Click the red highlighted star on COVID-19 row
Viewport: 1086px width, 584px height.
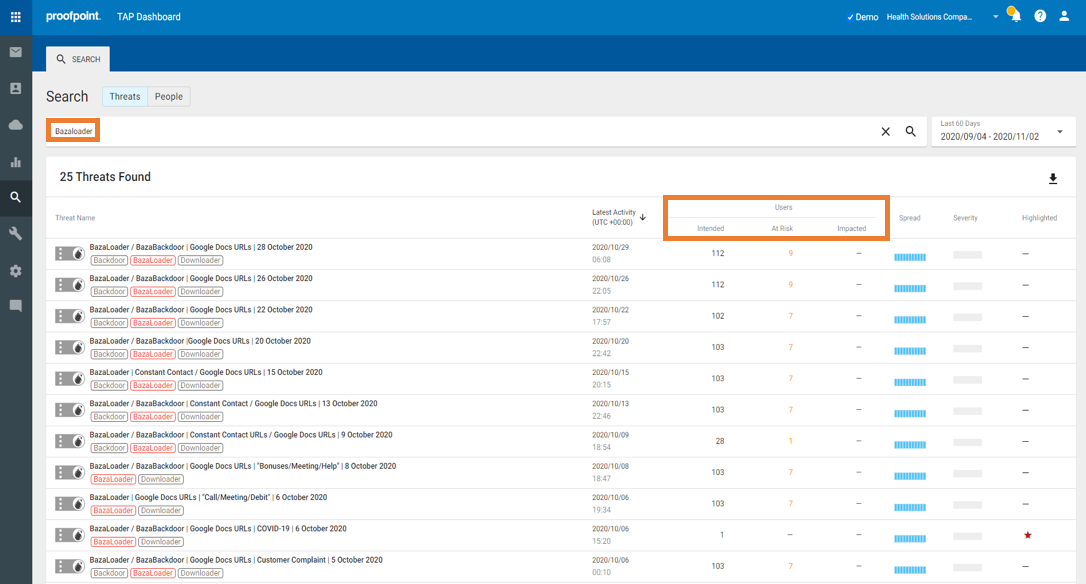[1028, 535]
